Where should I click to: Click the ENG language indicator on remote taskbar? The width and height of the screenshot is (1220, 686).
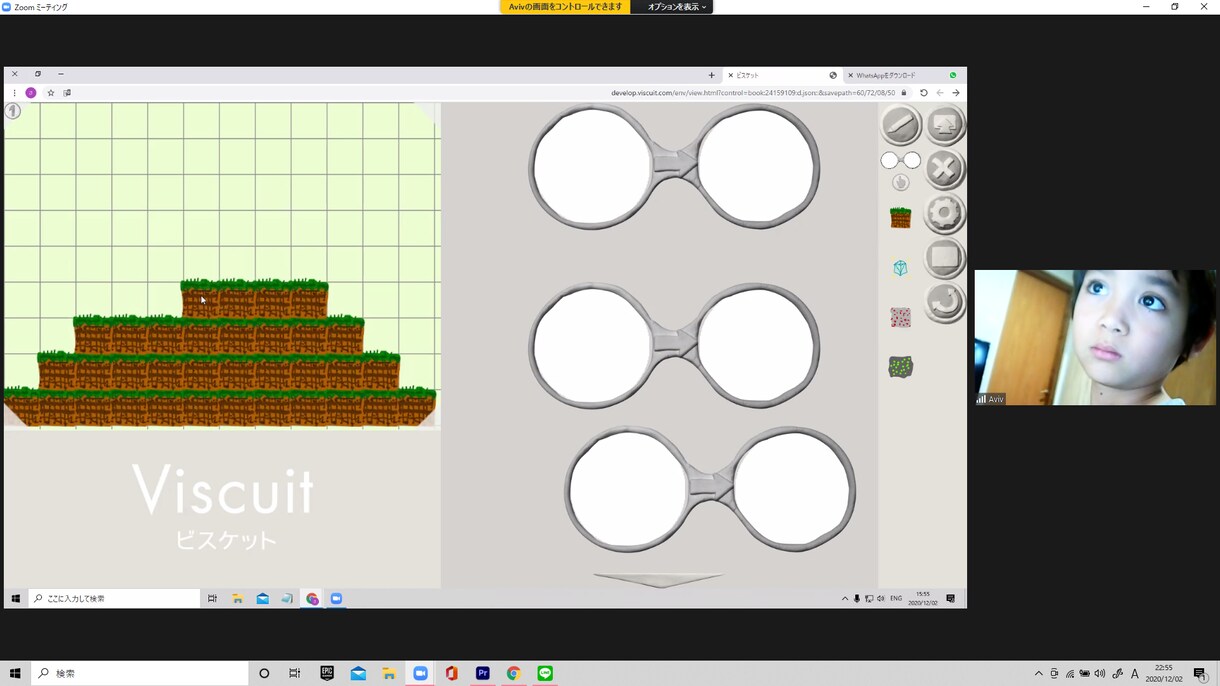(x=896, y=598)
